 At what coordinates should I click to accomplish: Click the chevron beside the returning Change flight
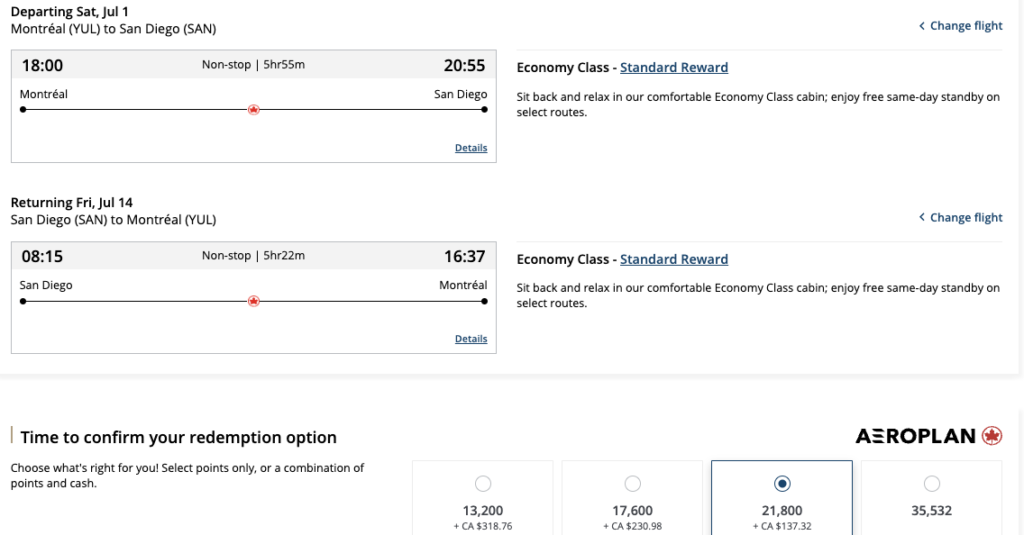pyautogui.click(x=921, y=217)
